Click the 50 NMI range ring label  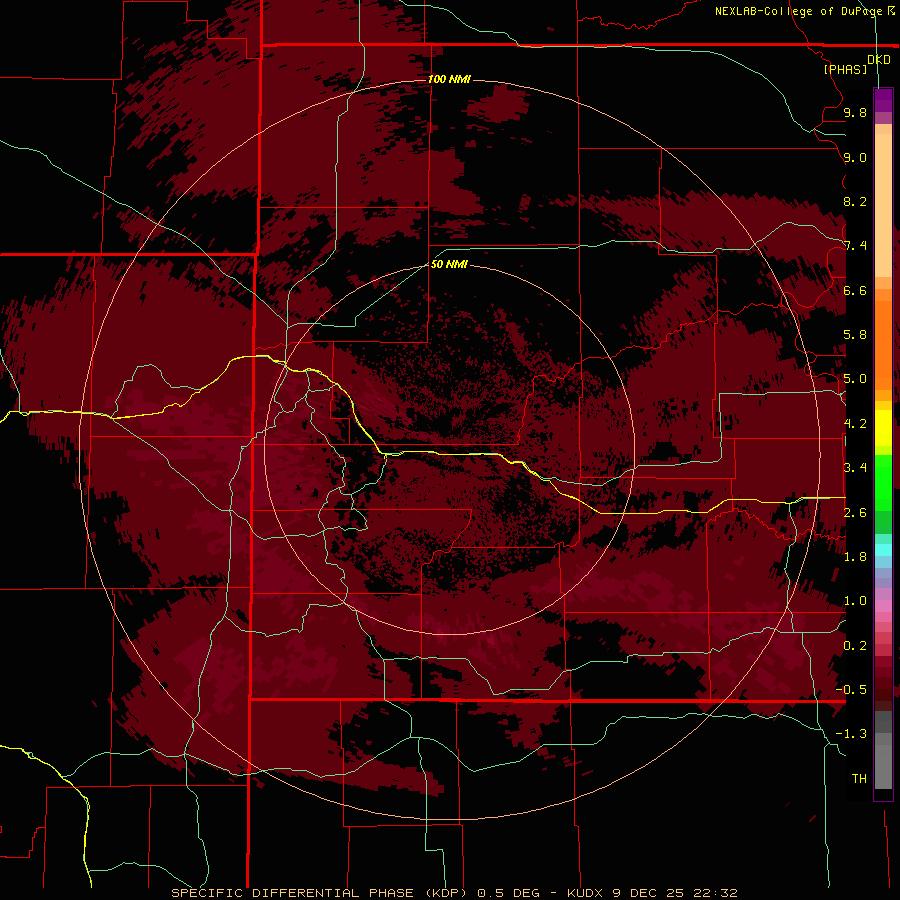[449, 264]
